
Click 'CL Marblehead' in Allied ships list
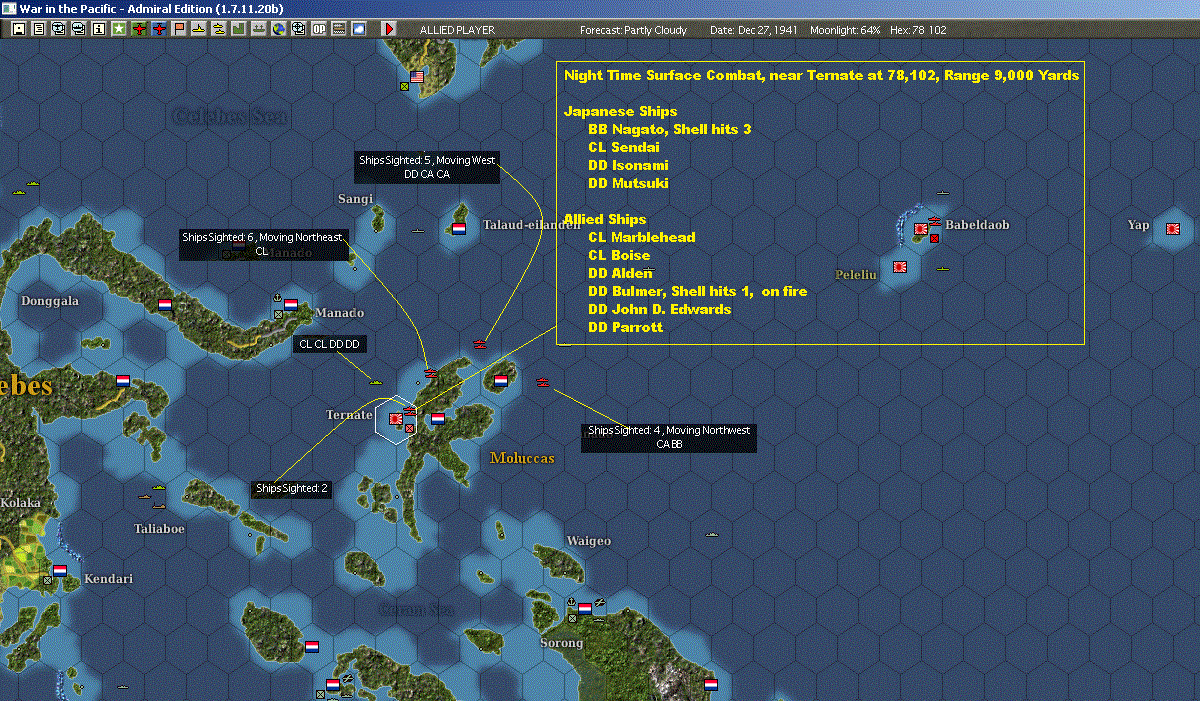tap(641, 237)
